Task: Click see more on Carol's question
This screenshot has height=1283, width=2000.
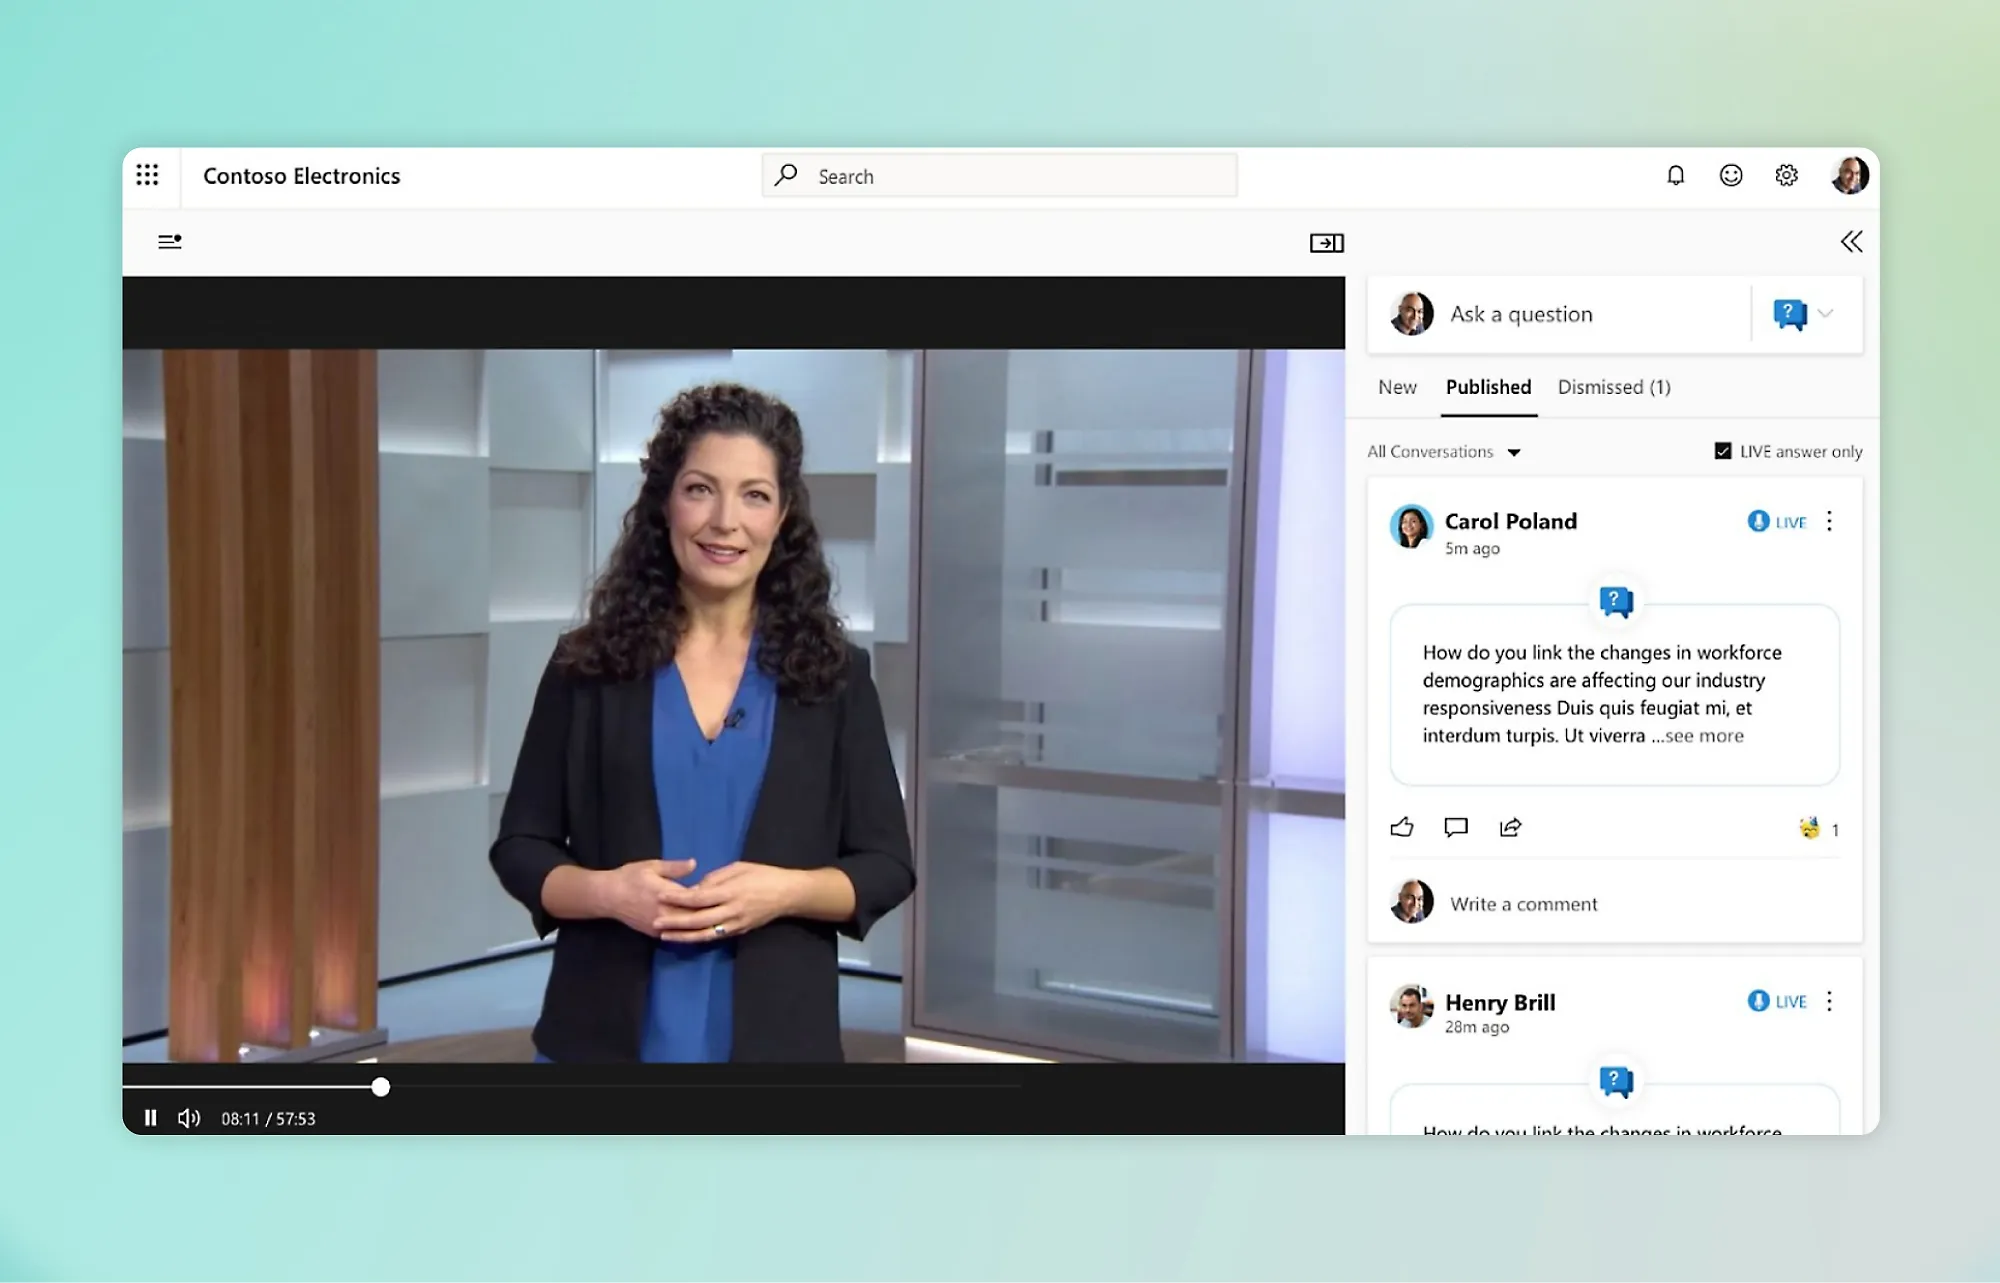Action: pyautogui.click(x=1703, y=736)
